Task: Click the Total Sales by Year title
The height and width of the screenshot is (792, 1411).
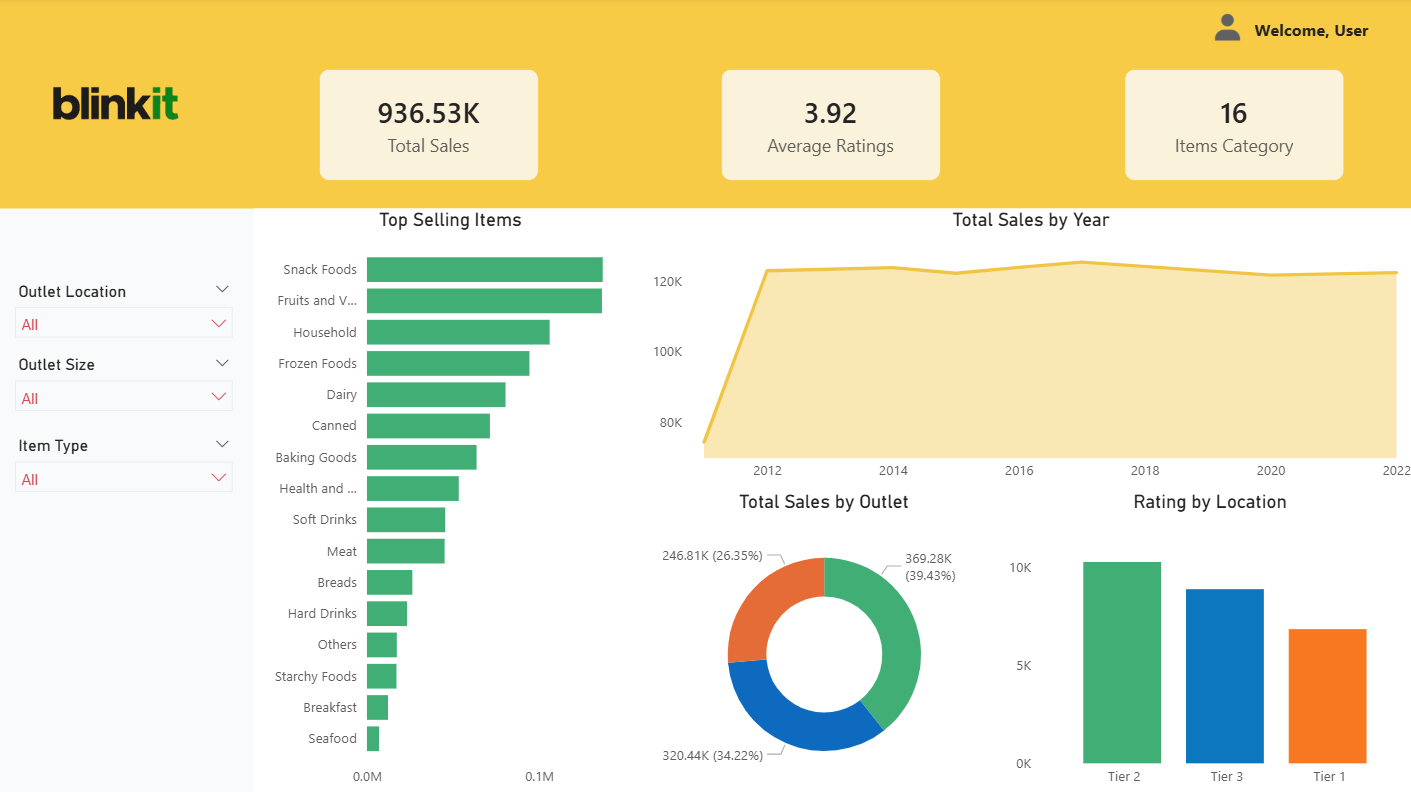Action: pyautogui.click(x=1031, y=220)
